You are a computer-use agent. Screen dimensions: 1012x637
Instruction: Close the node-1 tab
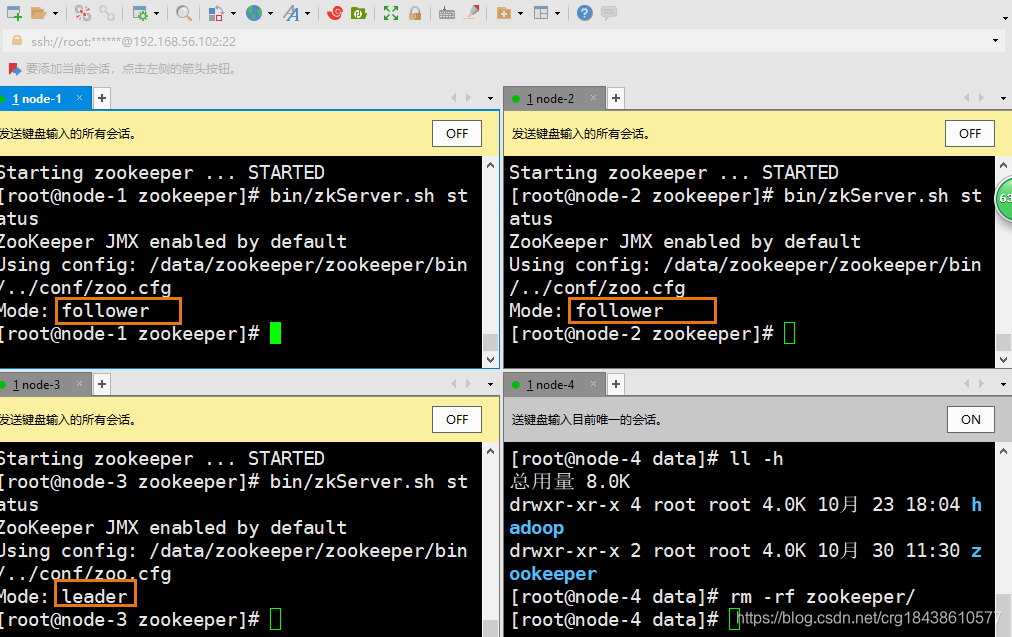pyautogui.click(x=79, y=97)
